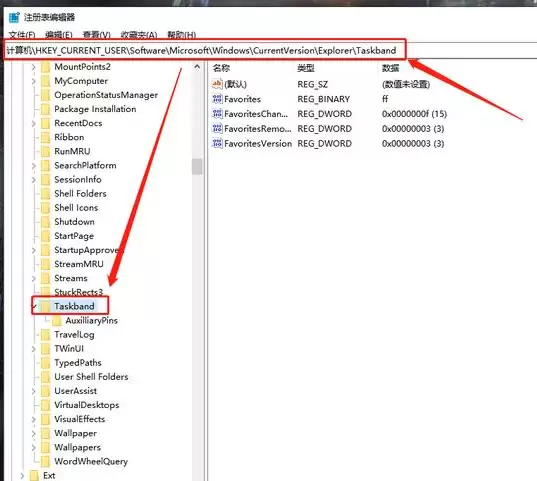
Task: Select the WordWheelQuery folder icon
Action: pyautogui.click(x=45, y=461)
